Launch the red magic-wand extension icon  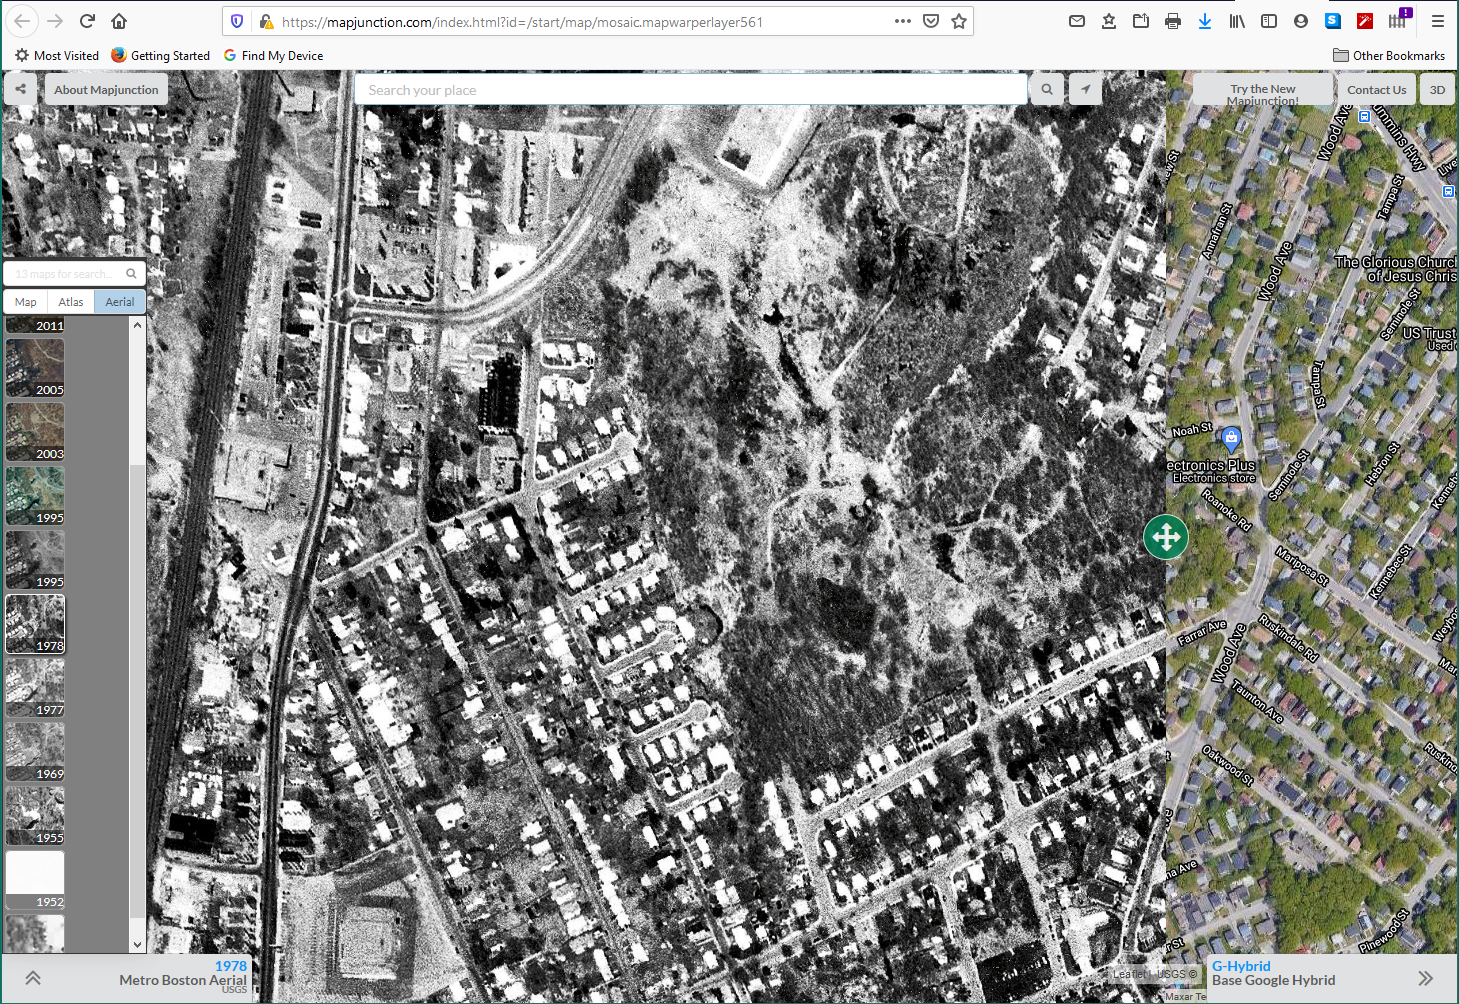coord(1364,20)
